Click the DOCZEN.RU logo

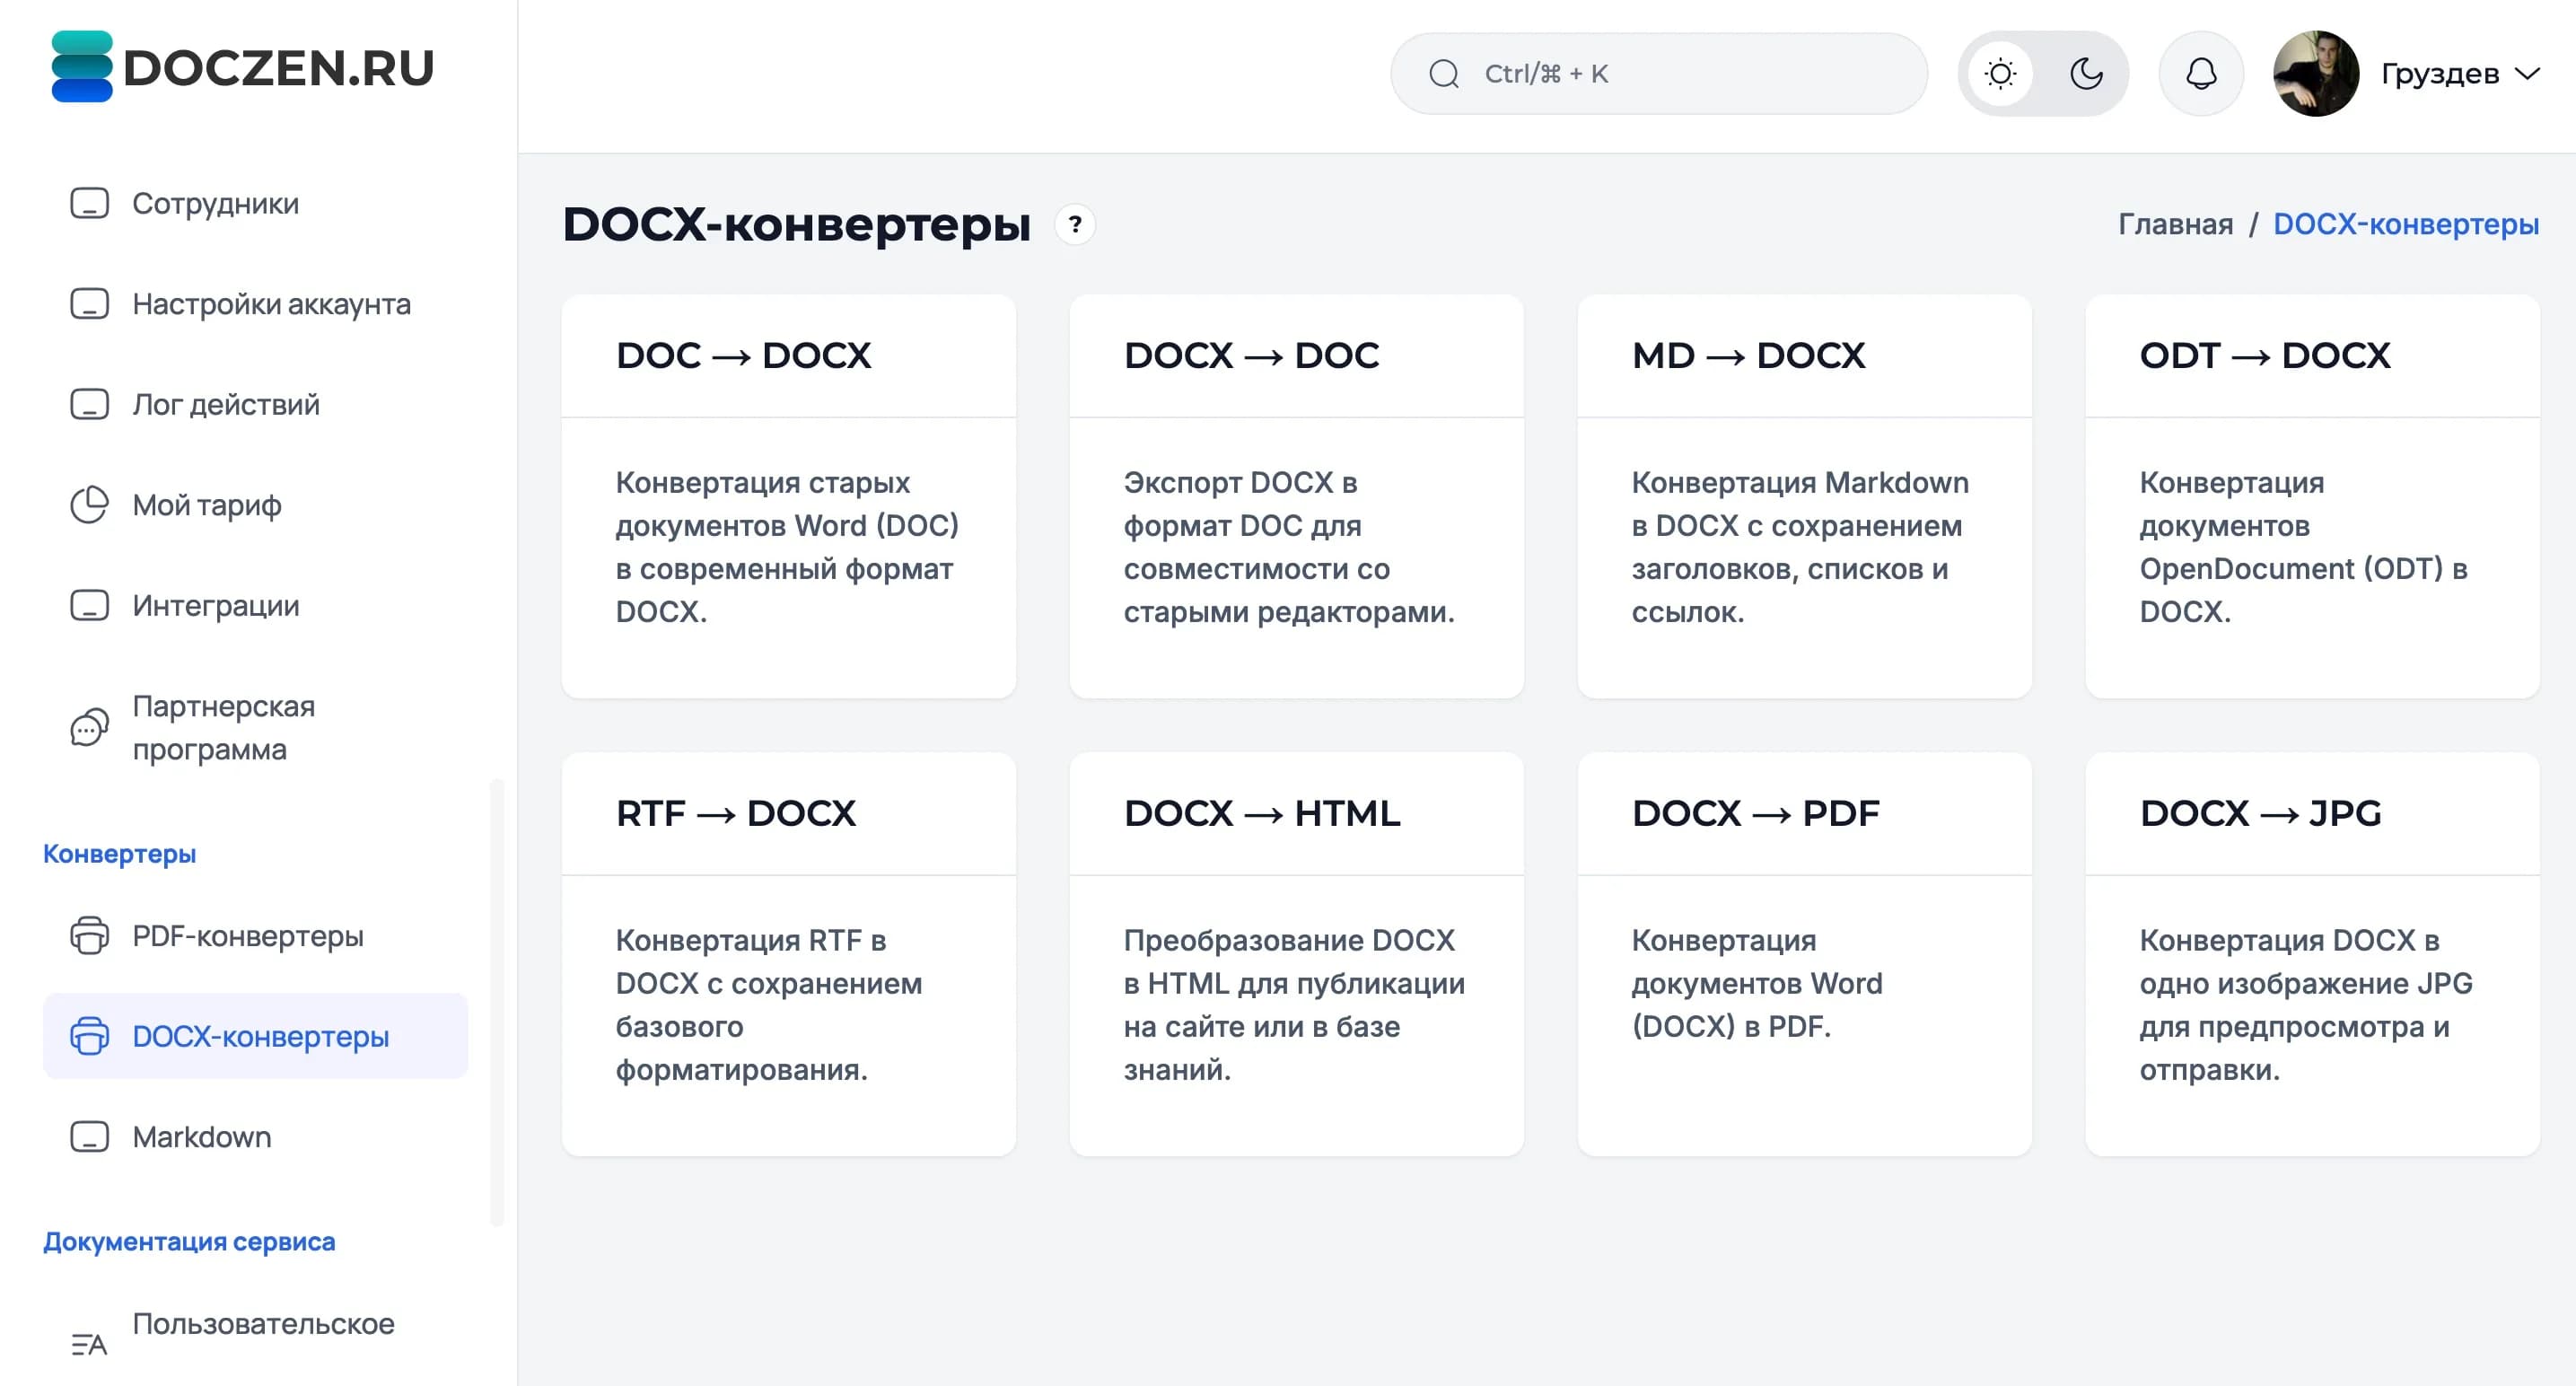coord(242,67)
